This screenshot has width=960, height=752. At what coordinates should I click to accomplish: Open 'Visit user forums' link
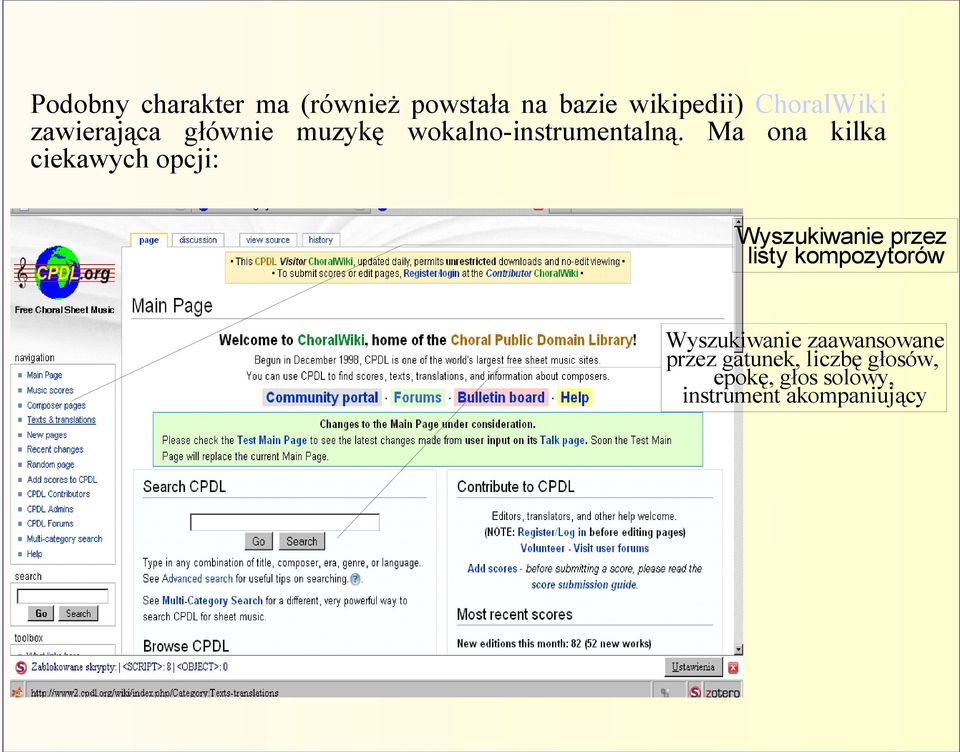(611, 548)
